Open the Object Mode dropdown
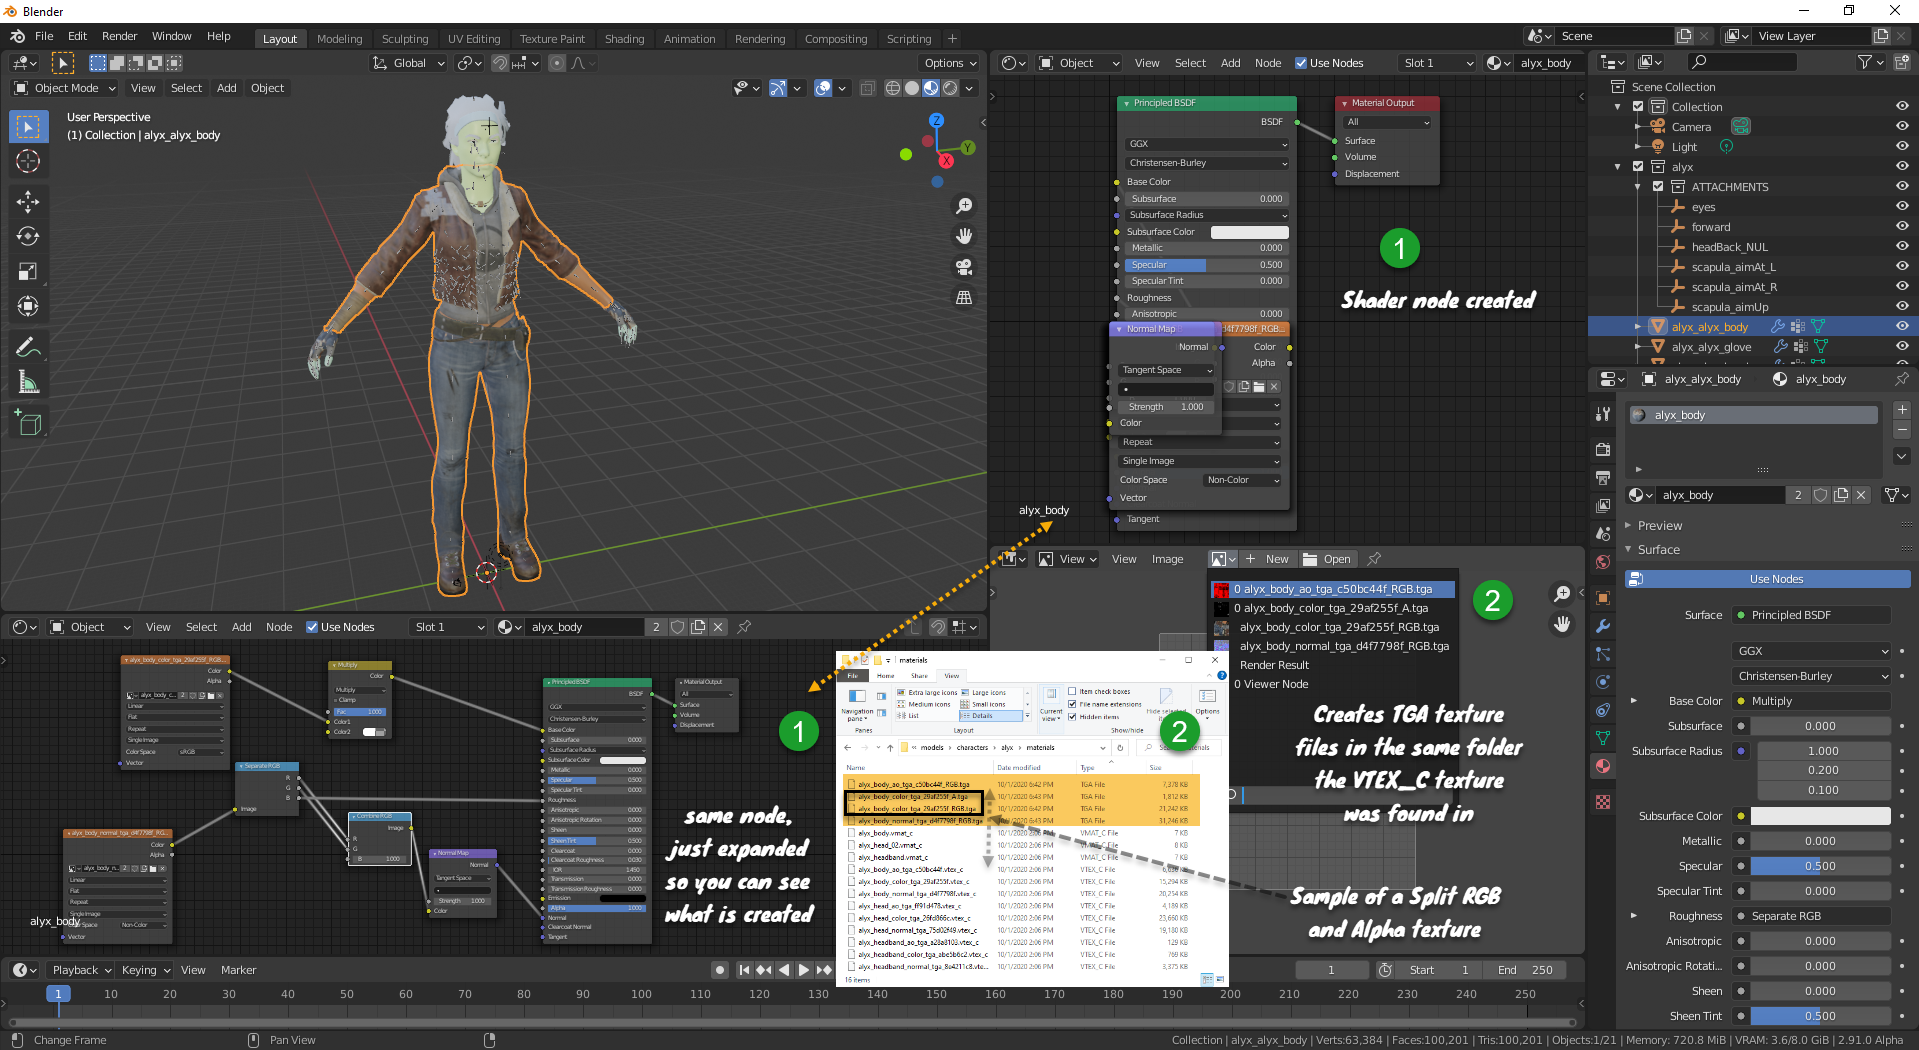Screen dimensions: 1919x1050 [x=65, y=88]
